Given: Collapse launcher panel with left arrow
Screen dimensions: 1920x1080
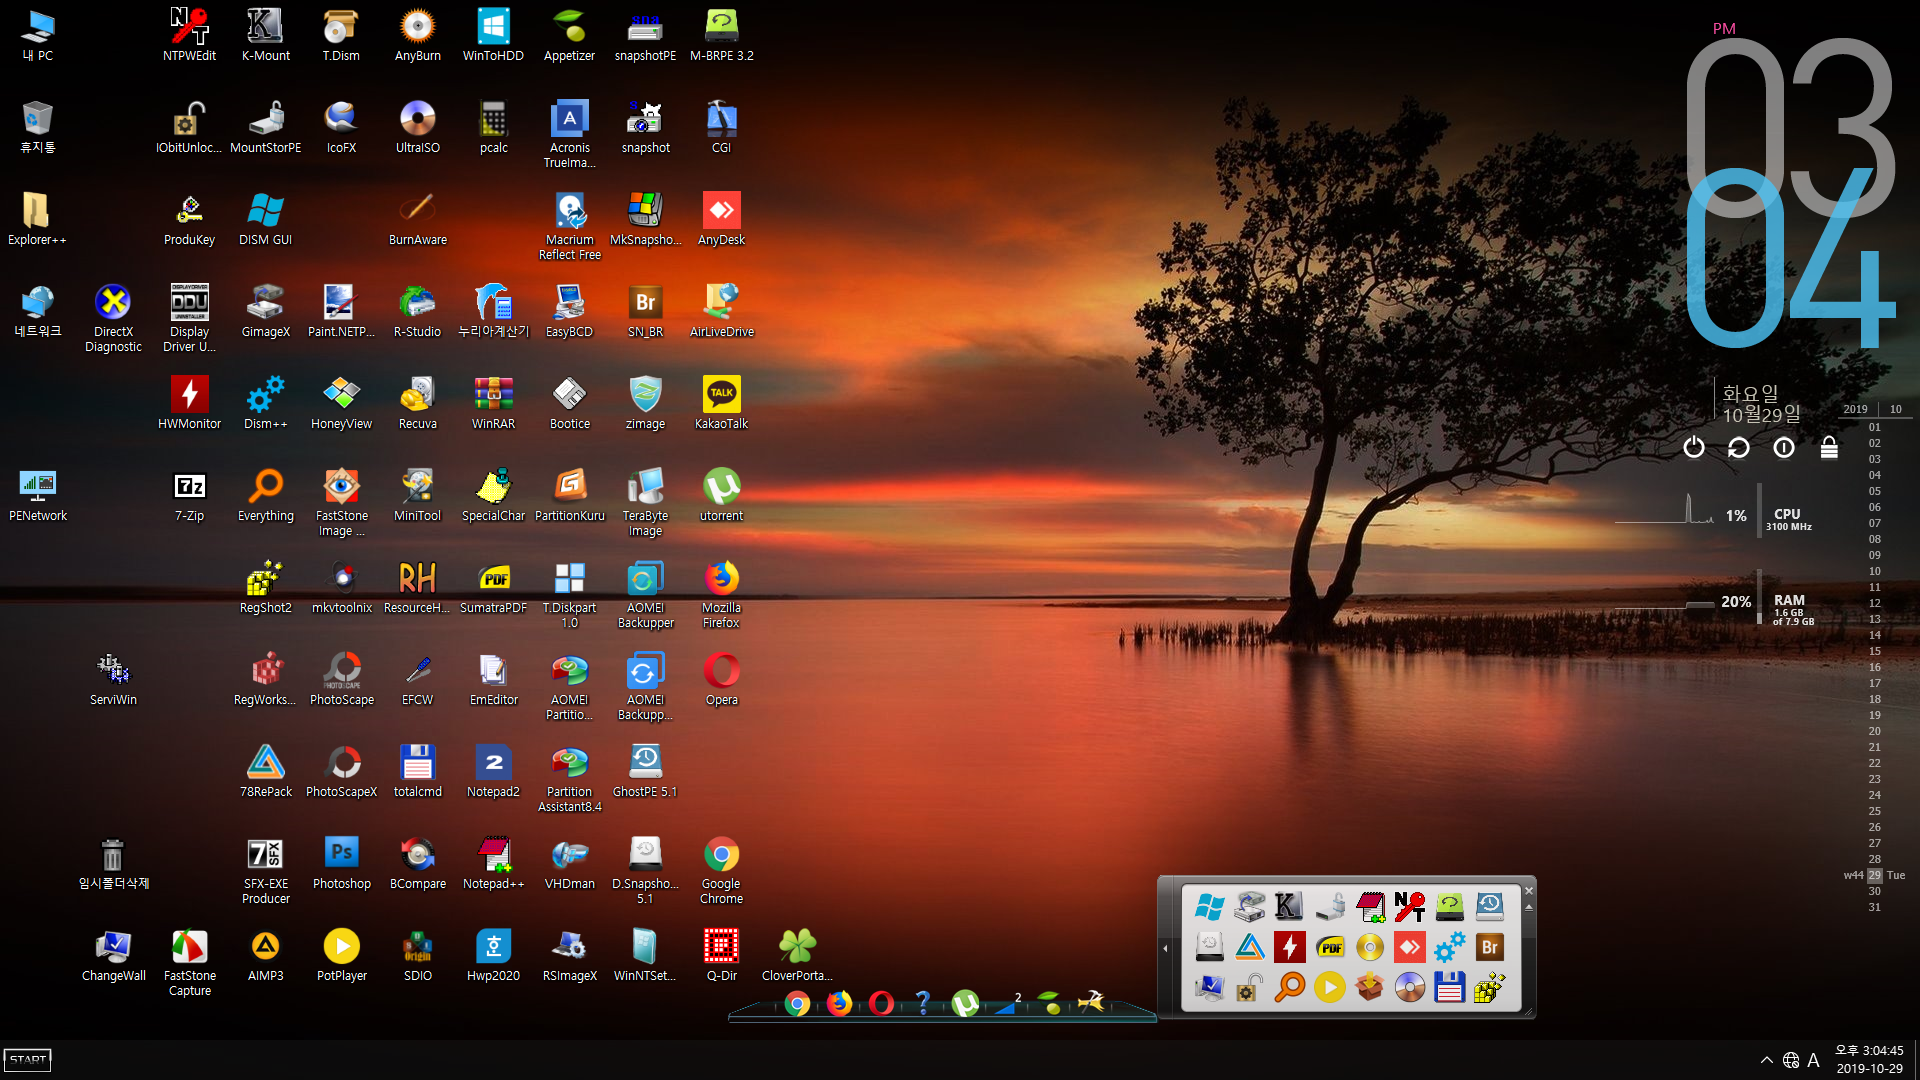Looking at the screenshot, I should coord(1165,948).
